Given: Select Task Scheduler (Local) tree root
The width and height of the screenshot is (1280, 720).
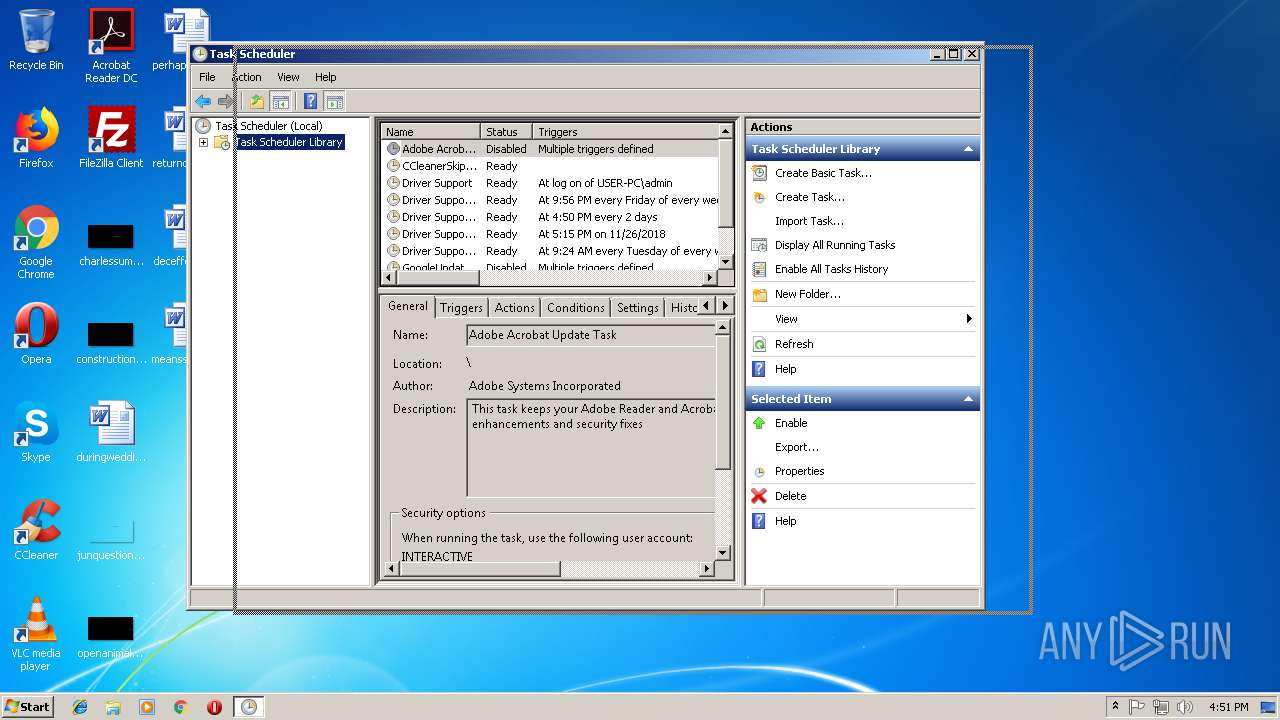Looking at the screenshot, I should coord(268,126).
